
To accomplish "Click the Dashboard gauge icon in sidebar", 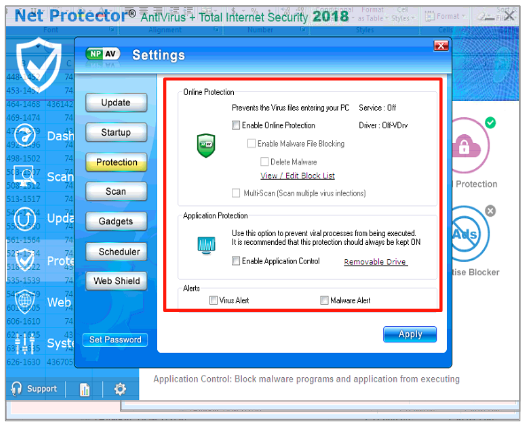I will (x=25, y=135).
